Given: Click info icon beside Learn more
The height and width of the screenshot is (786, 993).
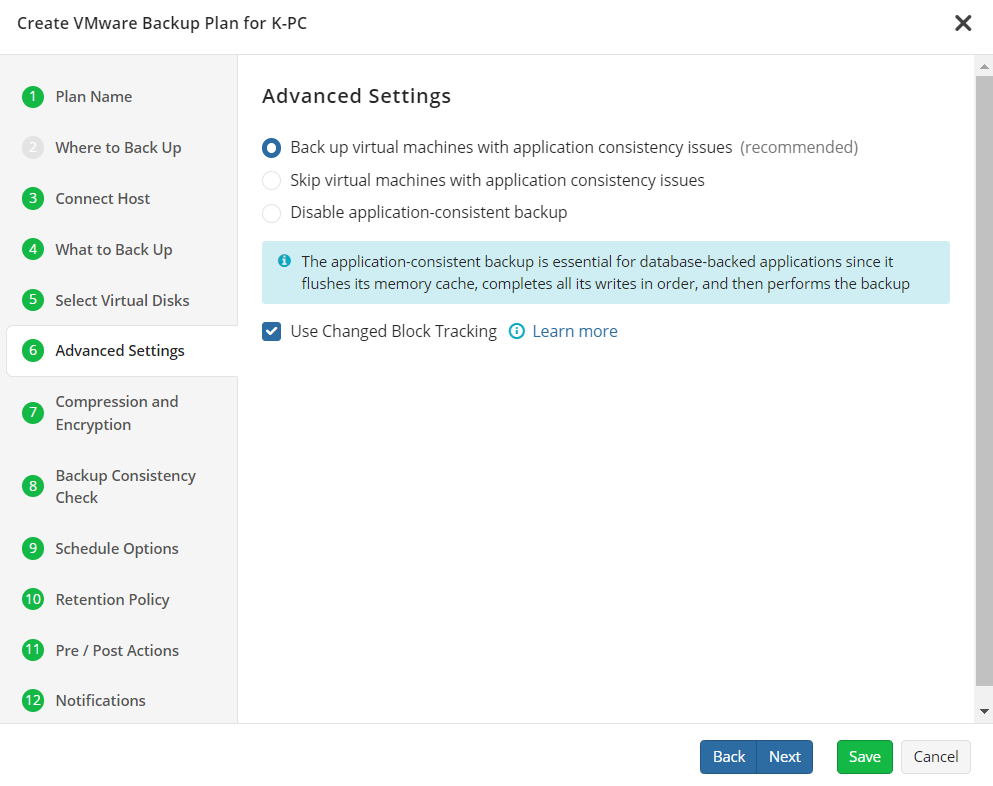Looking at the screenshot, I should tap(517, 331).
